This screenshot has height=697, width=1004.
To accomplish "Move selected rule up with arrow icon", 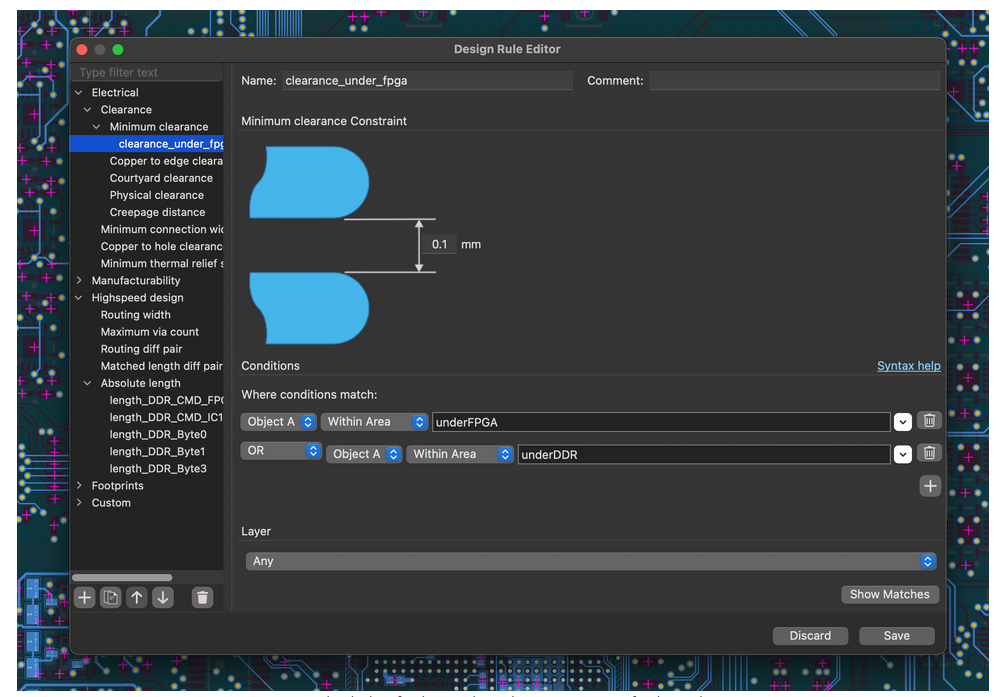I will pos(137,598).
